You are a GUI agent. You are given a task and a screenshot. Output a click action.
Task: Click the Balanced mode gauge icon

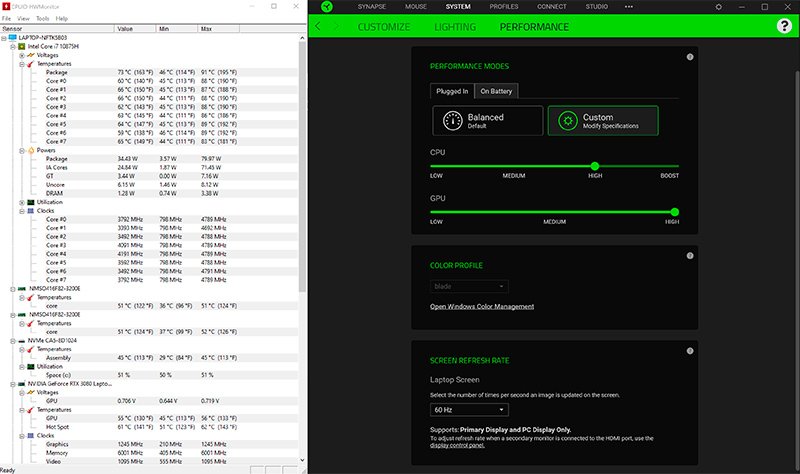pyautogui.click(x=453, y=121)
